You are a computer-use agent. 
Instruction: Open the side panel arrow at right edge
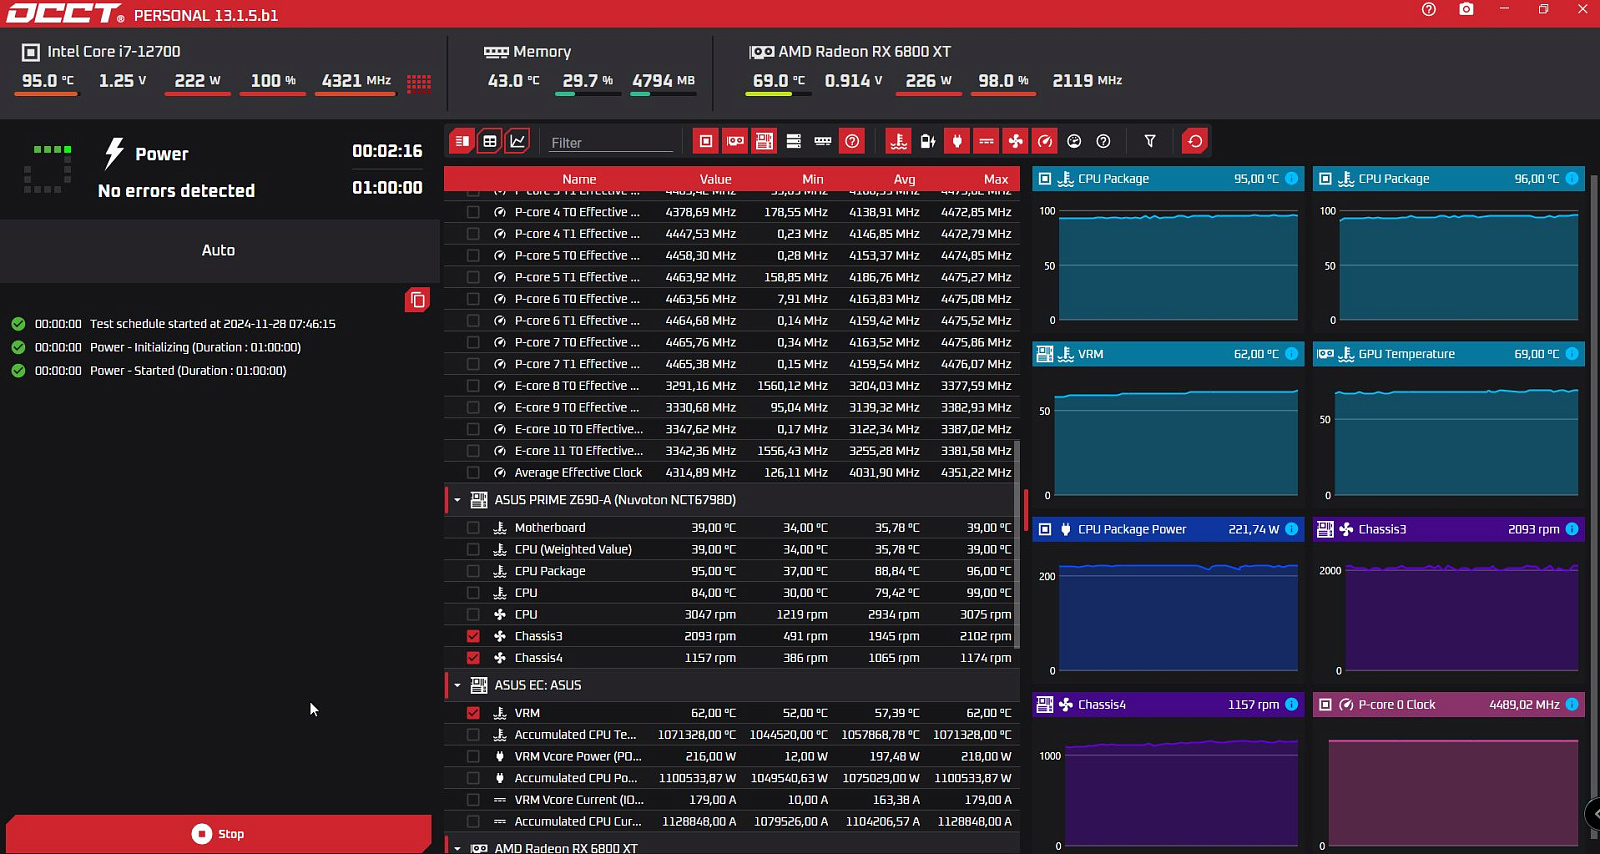tap(1593, 813)
